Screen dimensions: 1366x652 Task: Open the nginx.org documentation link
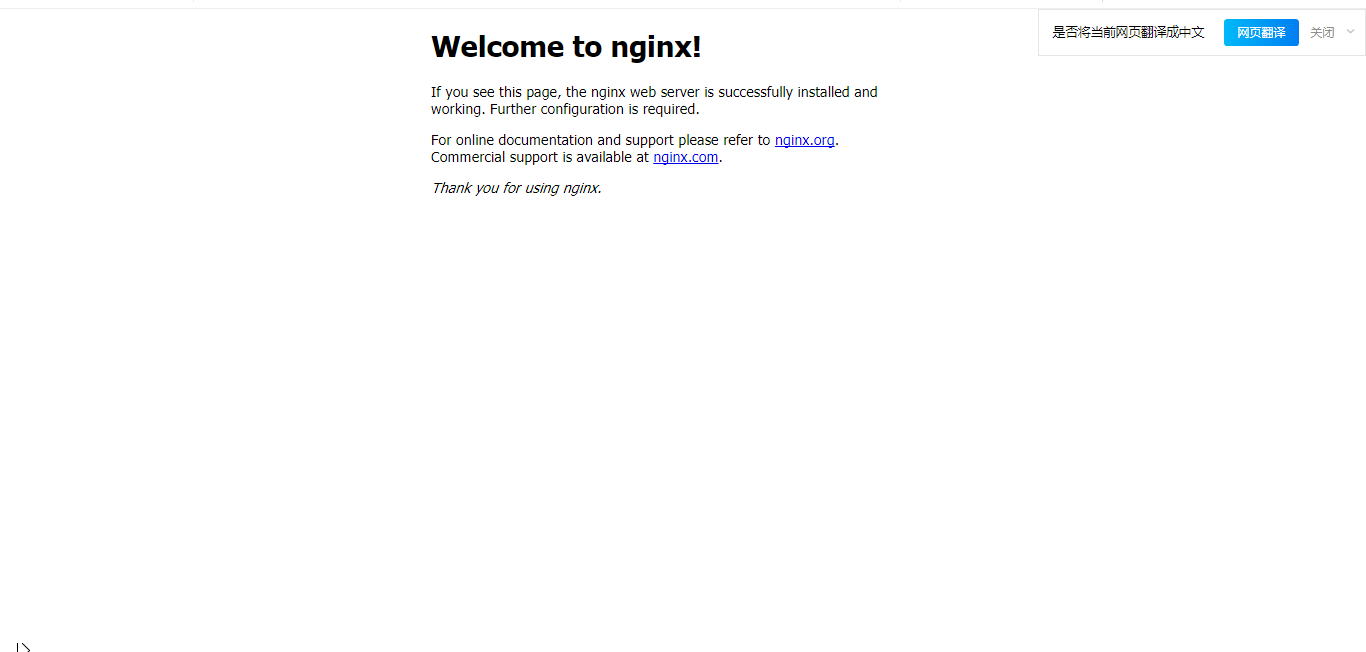804,140
